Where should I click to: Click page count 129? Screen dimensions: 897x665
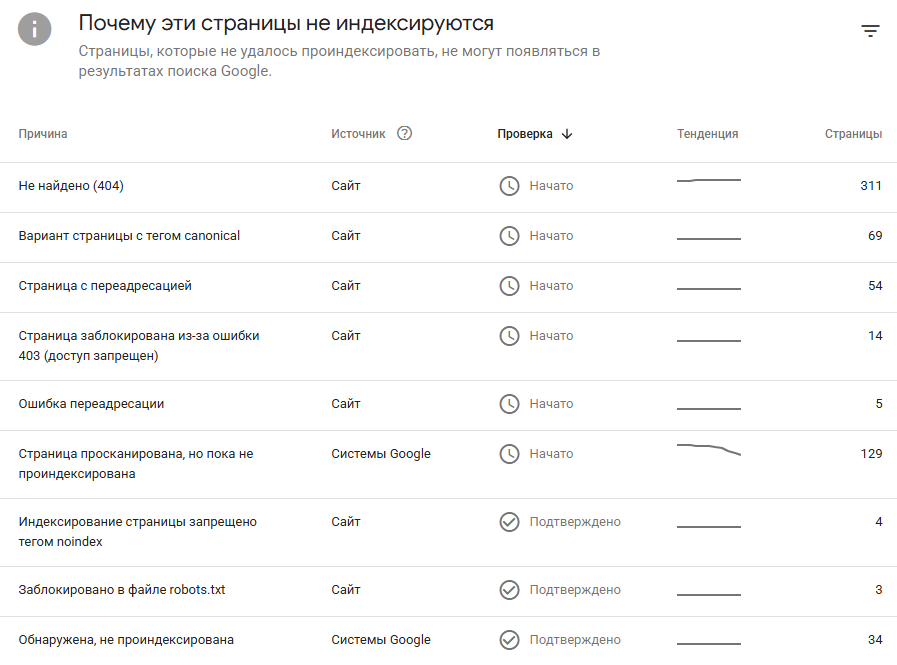[x=871, y=454]
